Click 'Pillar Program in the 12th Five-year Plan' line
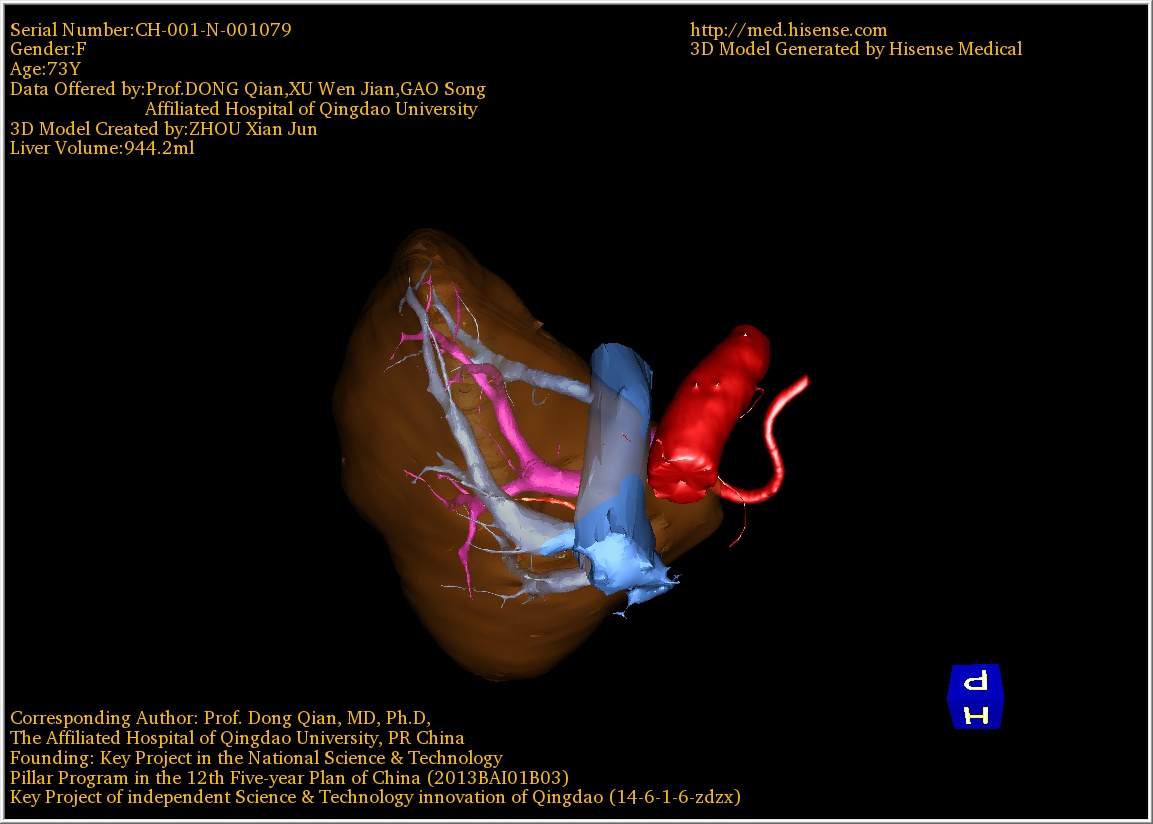The height and width of the screenshot is (824, 1153). click(x=289, y=777)
